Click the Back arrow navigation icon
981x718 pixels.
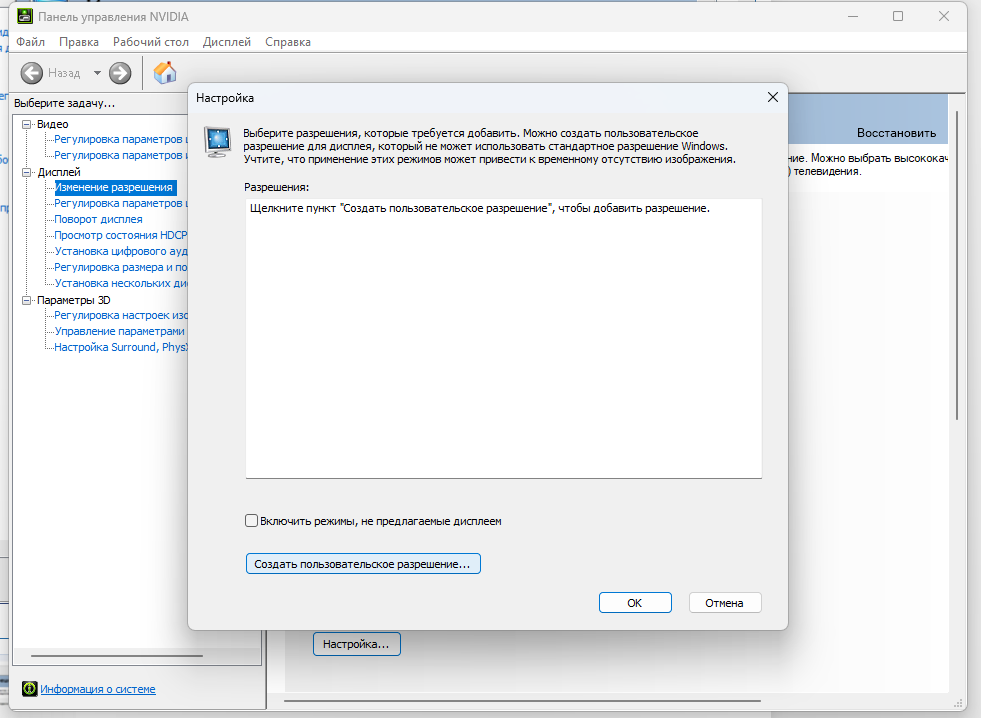click(x=32, y=73)
